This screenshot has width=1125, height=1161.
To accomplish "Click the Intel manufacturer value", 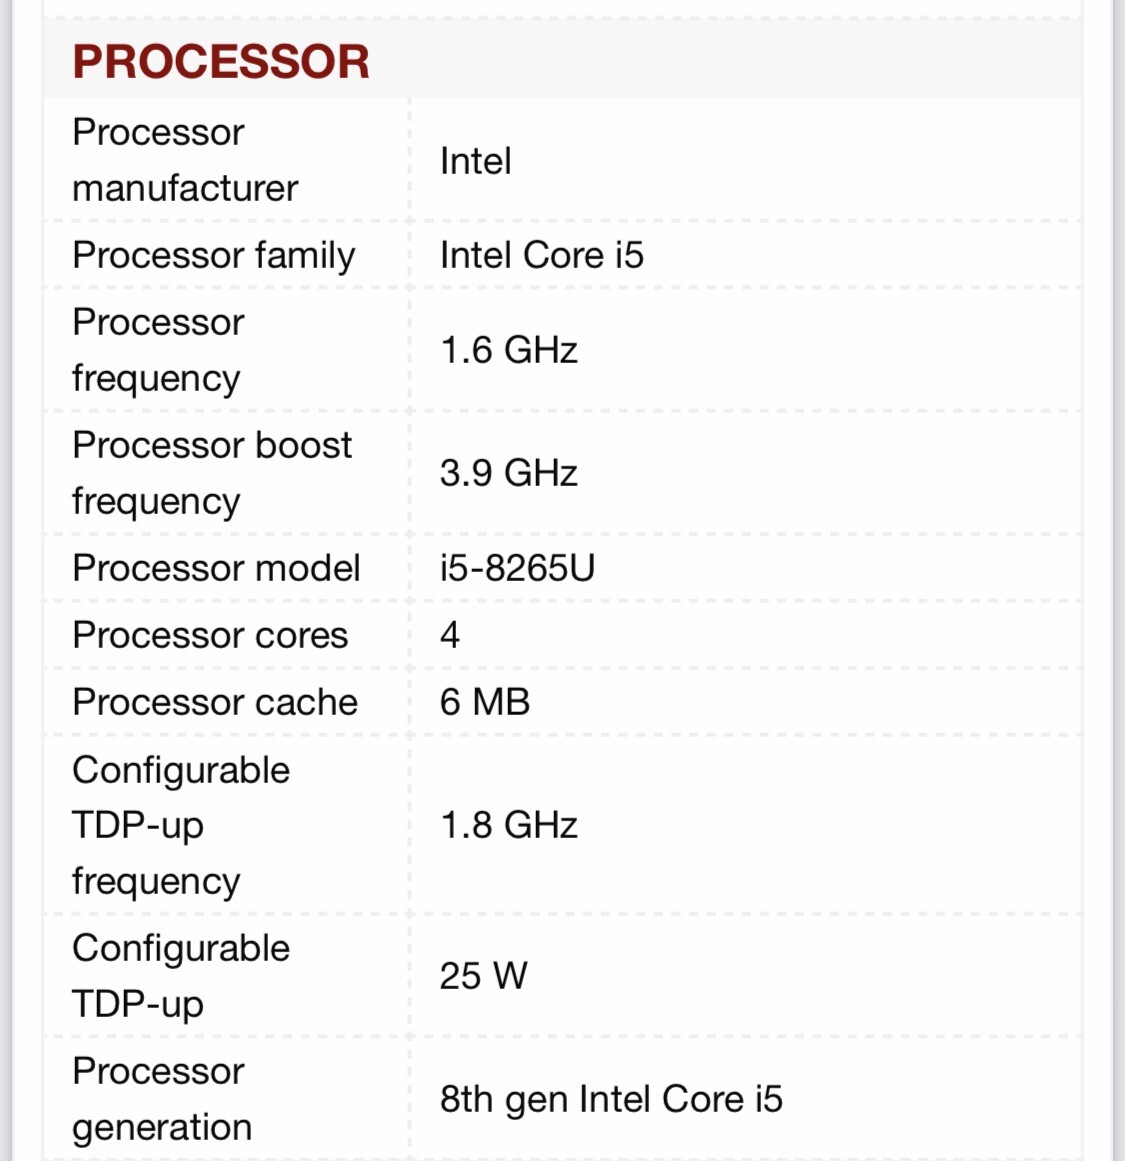I will click(475, 161).
